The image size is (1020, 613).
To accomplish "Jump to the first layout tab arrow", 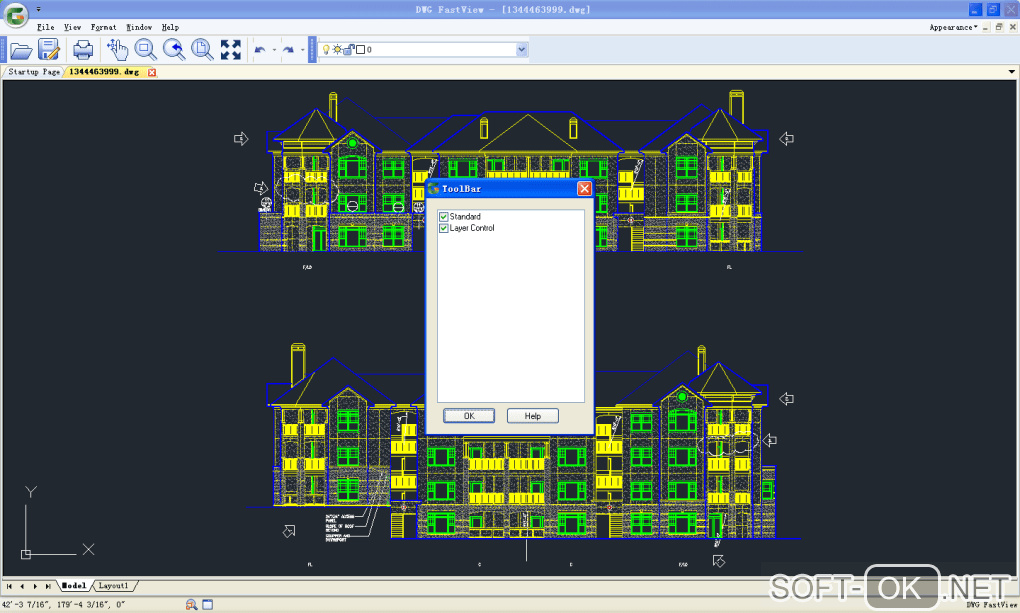I will click(9, 586).
